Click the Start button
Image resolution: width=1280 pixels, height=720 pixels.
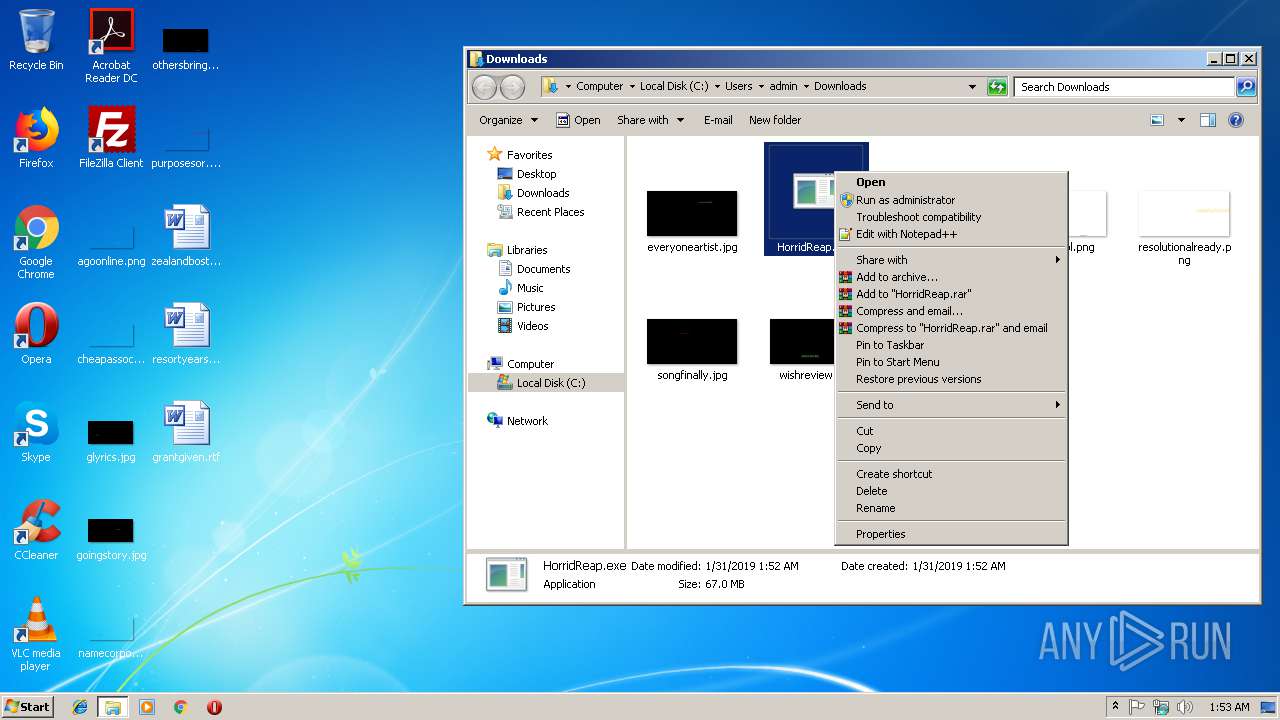(x=27, y=707)
